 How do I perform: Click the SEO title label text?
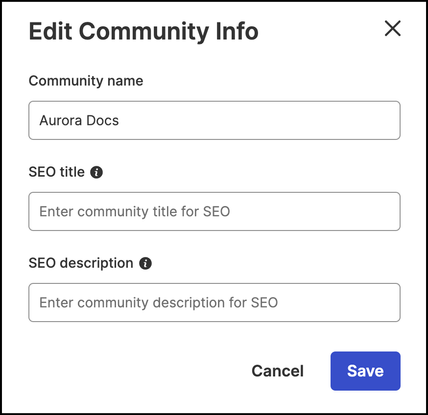point(57,172)
